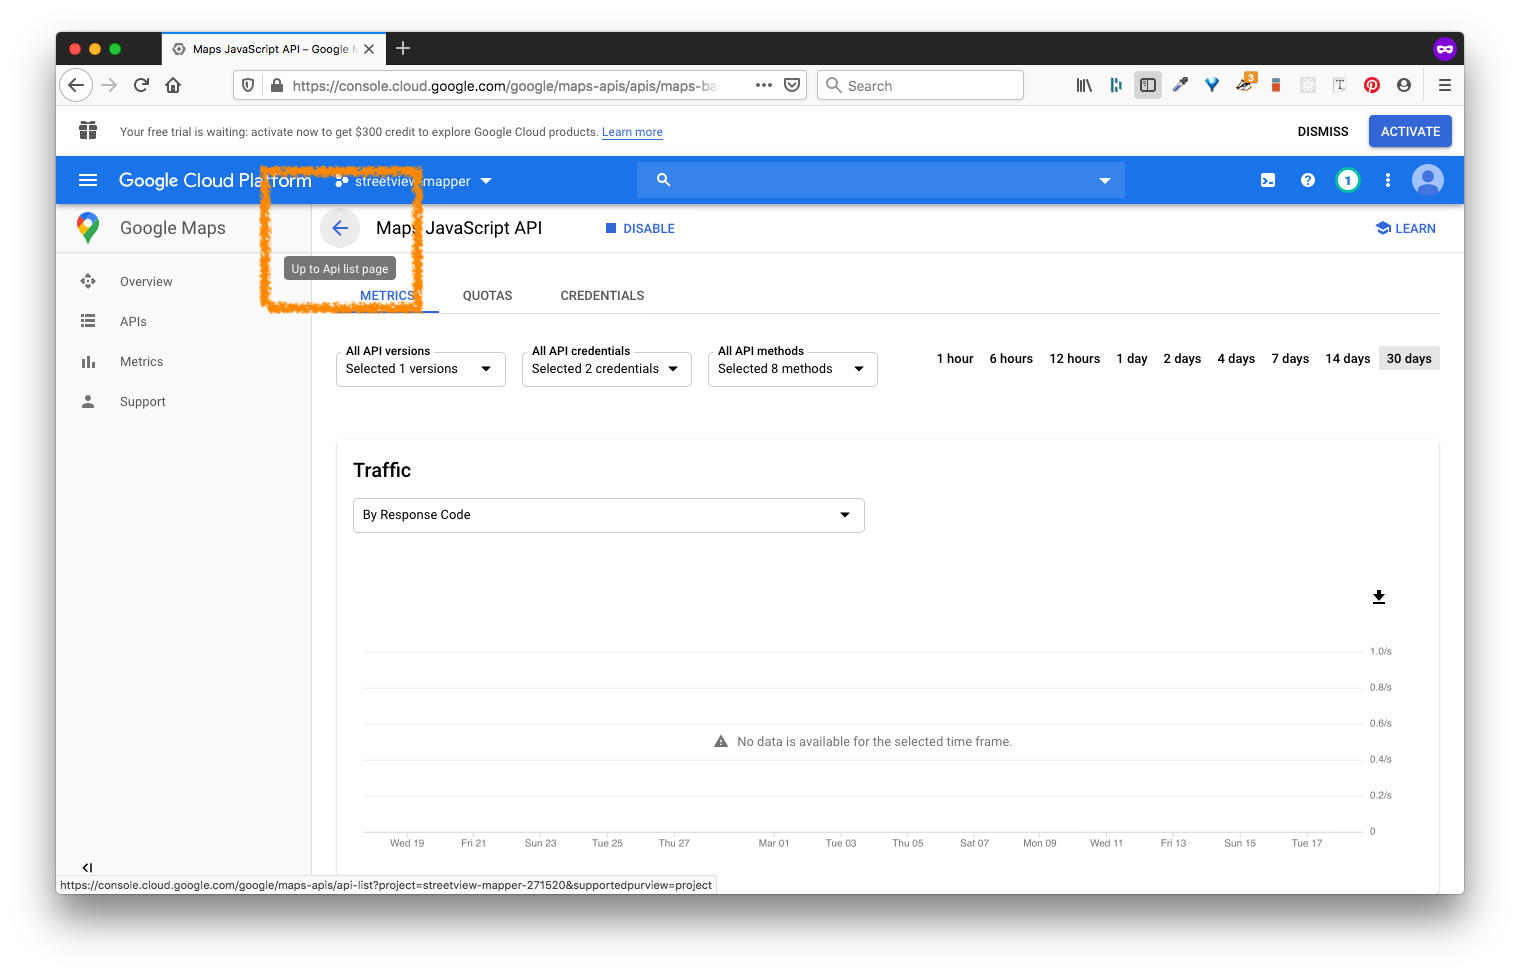Switch to the Quotas tab

tap(487, 296)
